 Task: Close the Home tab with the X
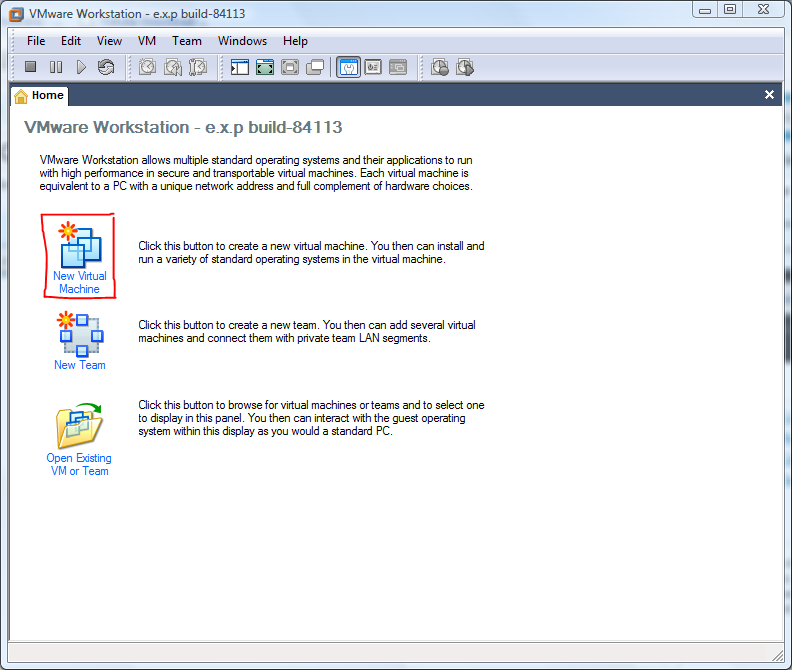point(769,94)
